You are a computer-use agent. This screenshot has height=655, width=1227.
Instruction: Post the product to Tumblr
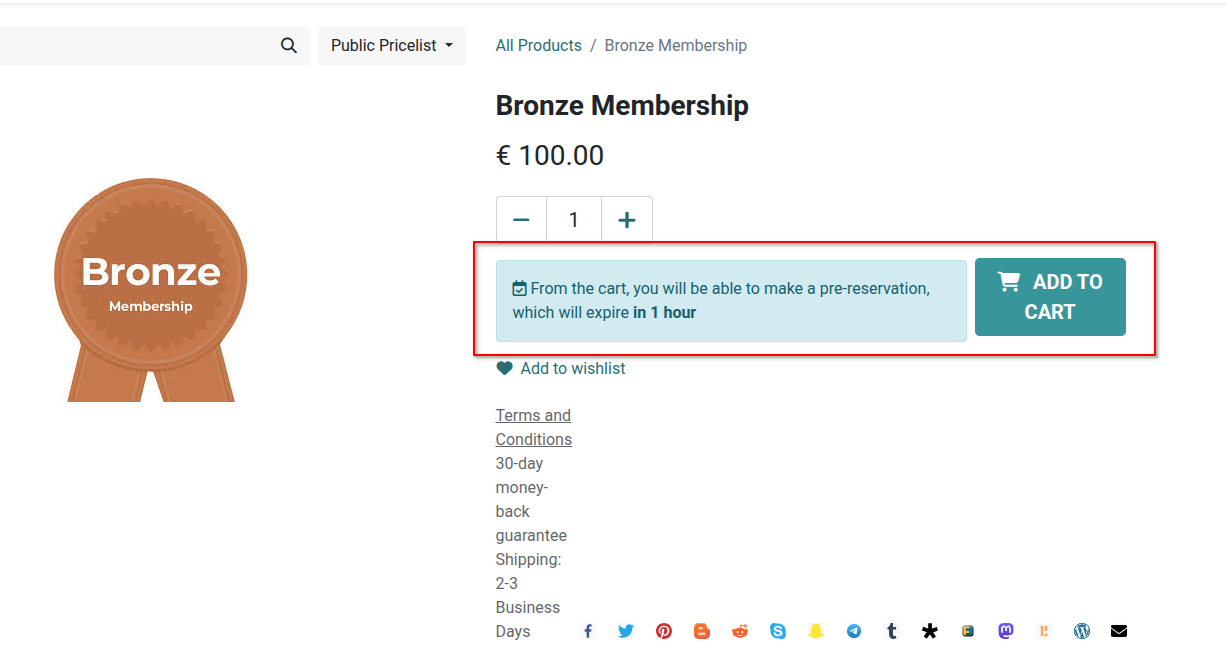[891, 631]
